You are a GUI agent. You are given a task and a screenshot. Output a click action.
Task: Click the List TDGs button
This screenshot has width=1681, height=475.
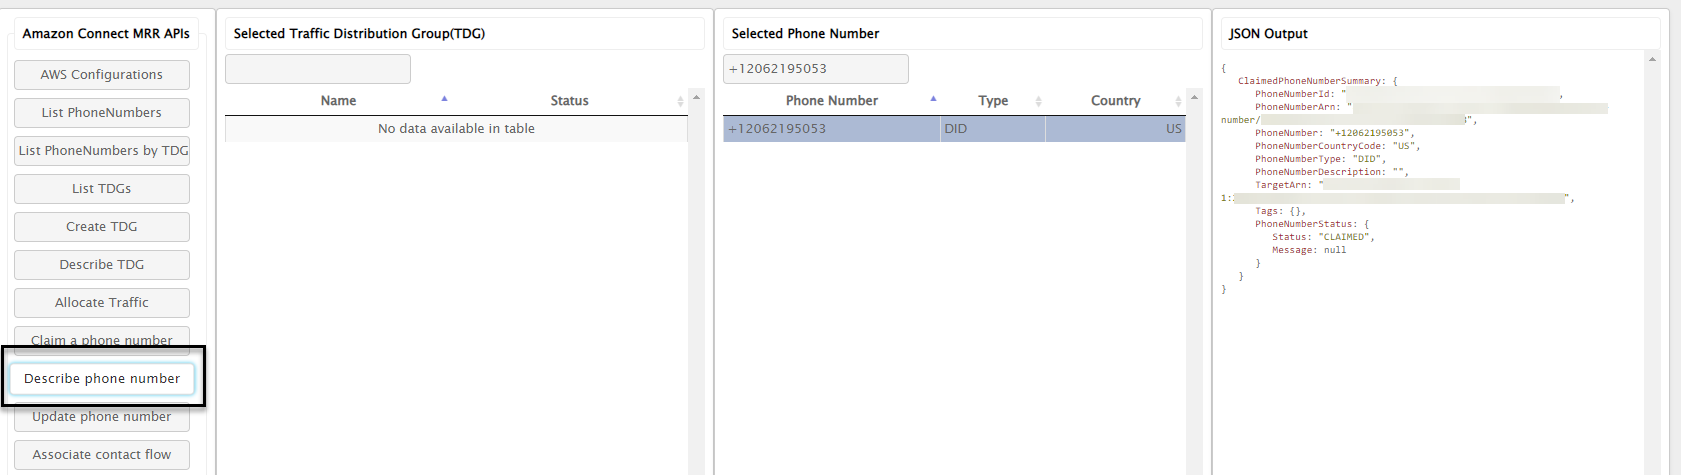click(x=102, y=189)
